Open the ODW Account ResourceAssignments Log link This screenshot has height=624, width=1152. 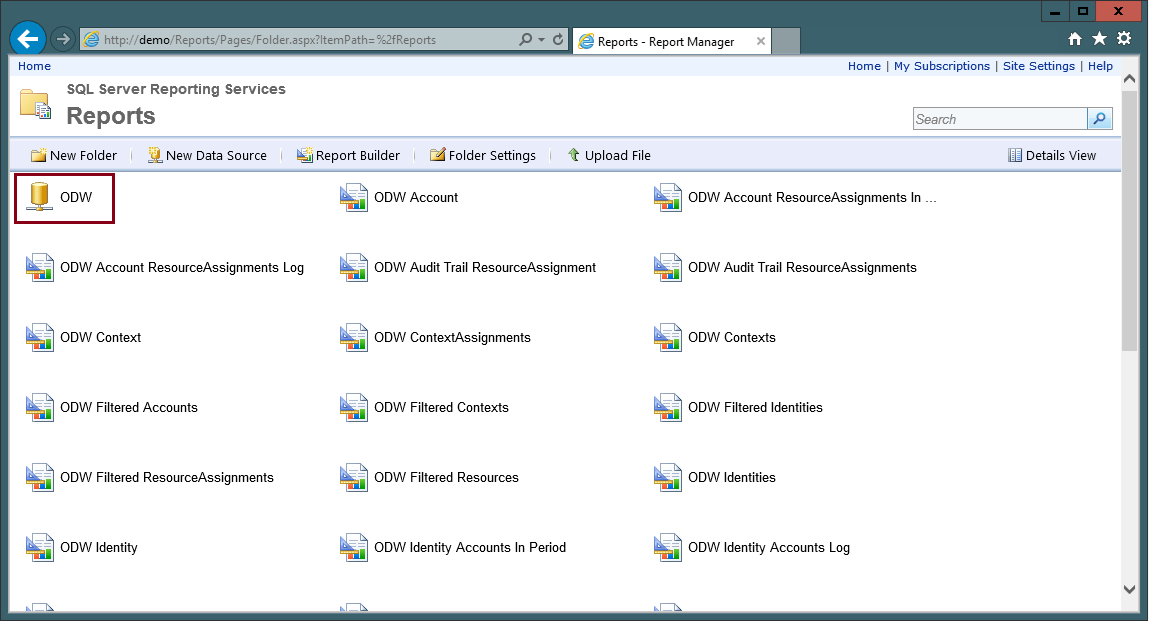tap(182, 268)
